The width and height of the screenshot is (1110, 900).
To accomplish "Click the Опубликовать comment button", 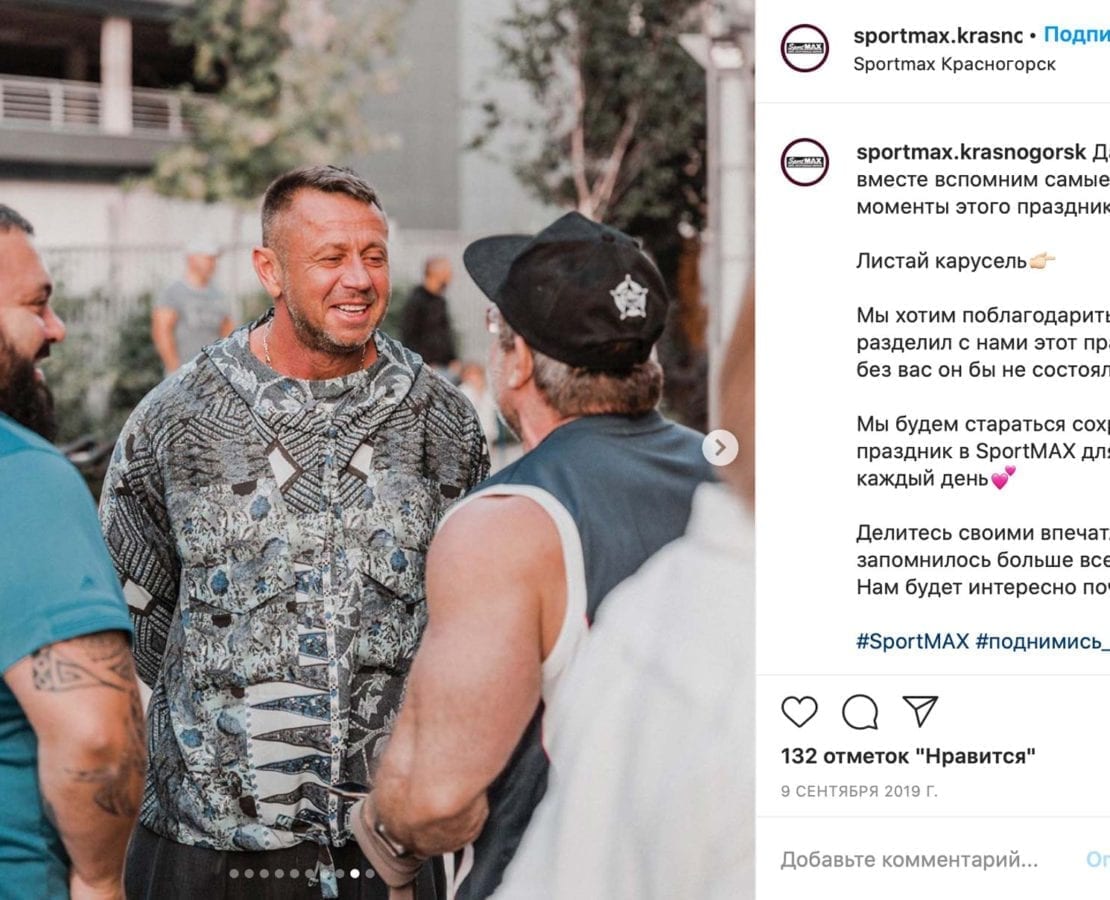I will (x=1098, y=860).
